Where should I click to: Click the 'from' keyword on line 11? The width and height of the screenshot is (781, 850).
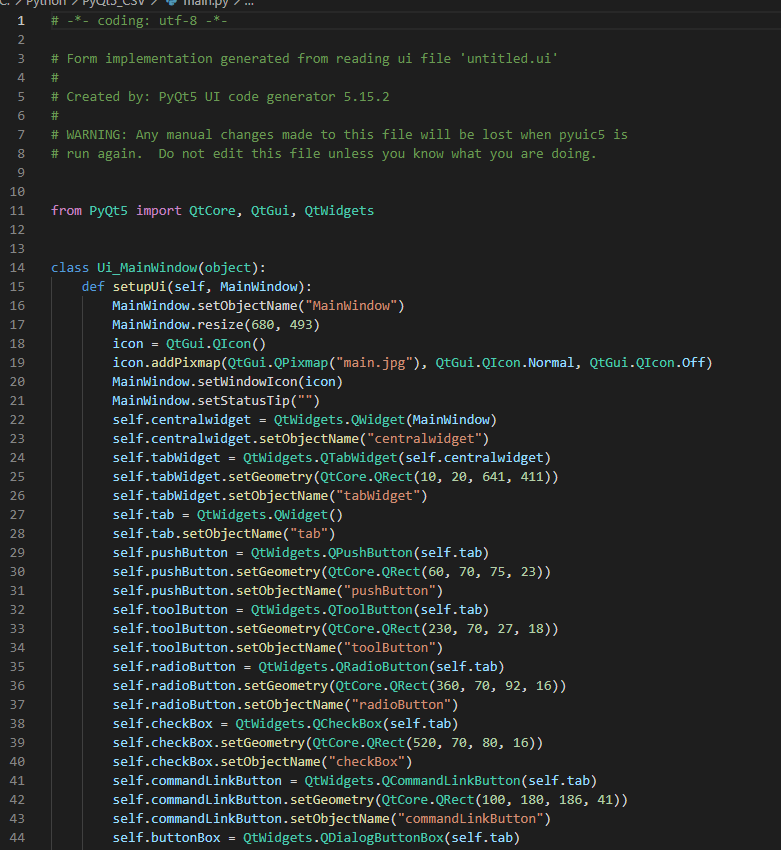coord(66,211)
